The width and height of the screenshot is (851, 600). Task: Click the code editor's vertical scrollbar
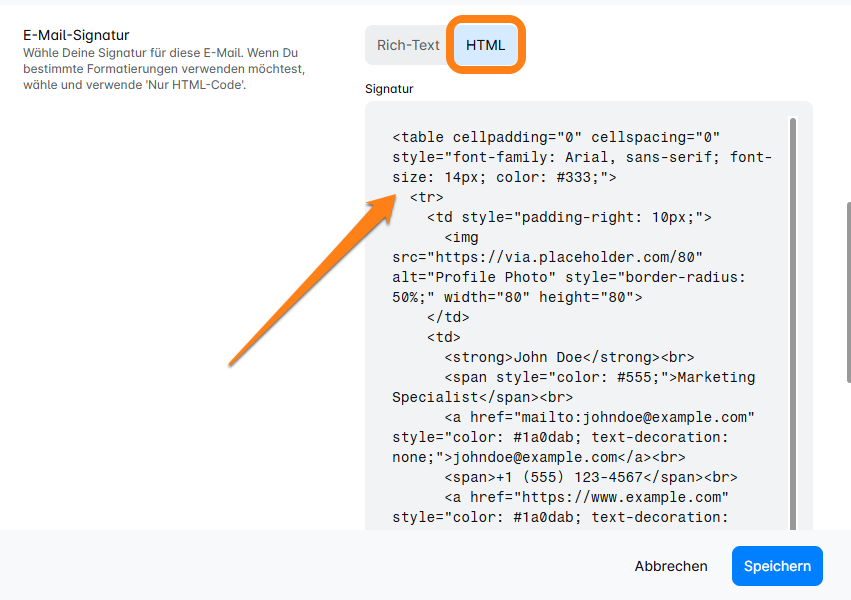tap(793, 323)
